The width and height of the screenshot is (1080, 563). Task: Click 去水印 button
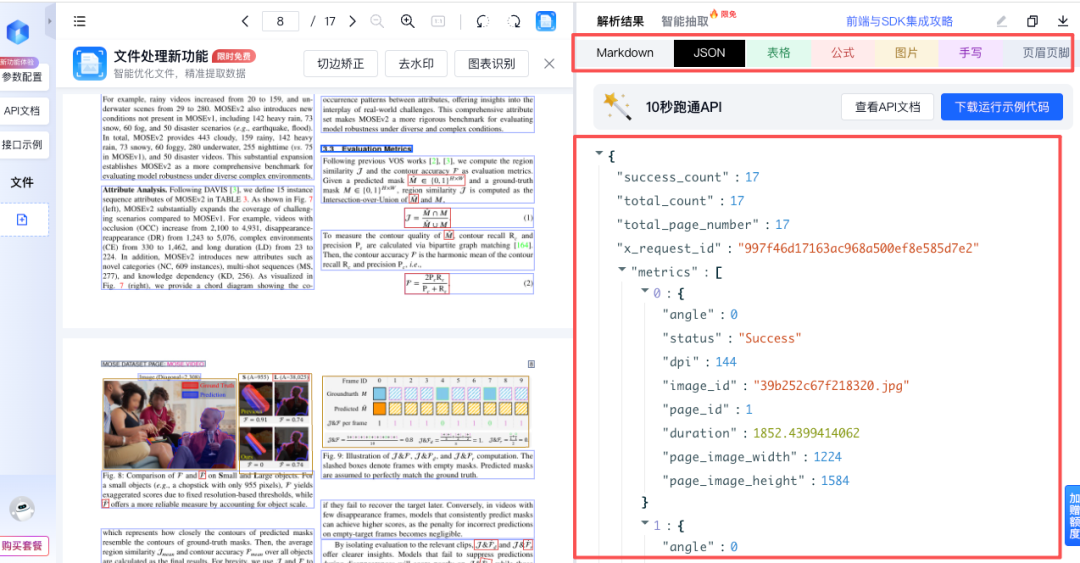coord(416,63)
